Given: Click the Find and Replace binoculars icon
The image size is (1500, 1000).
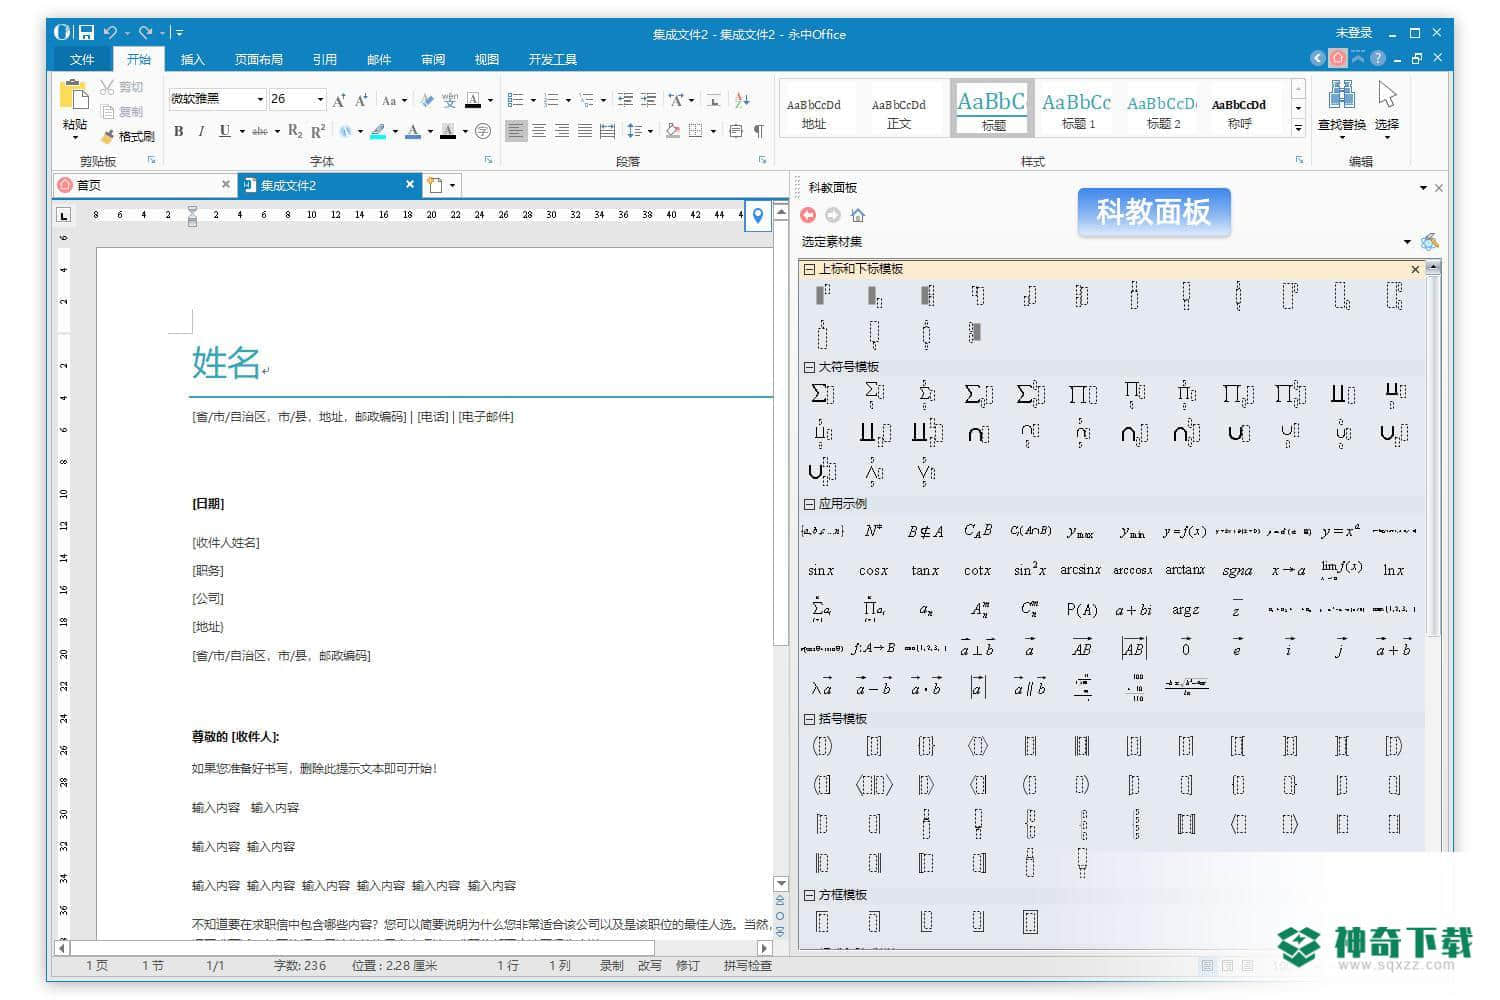Looking at the screenshot, I should [1341, 96].
